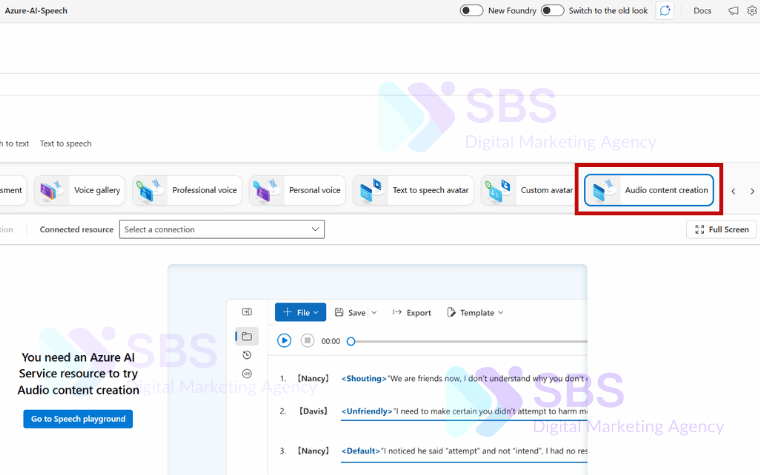Toggle the side panel collapse icon

(x=247, y=312)
